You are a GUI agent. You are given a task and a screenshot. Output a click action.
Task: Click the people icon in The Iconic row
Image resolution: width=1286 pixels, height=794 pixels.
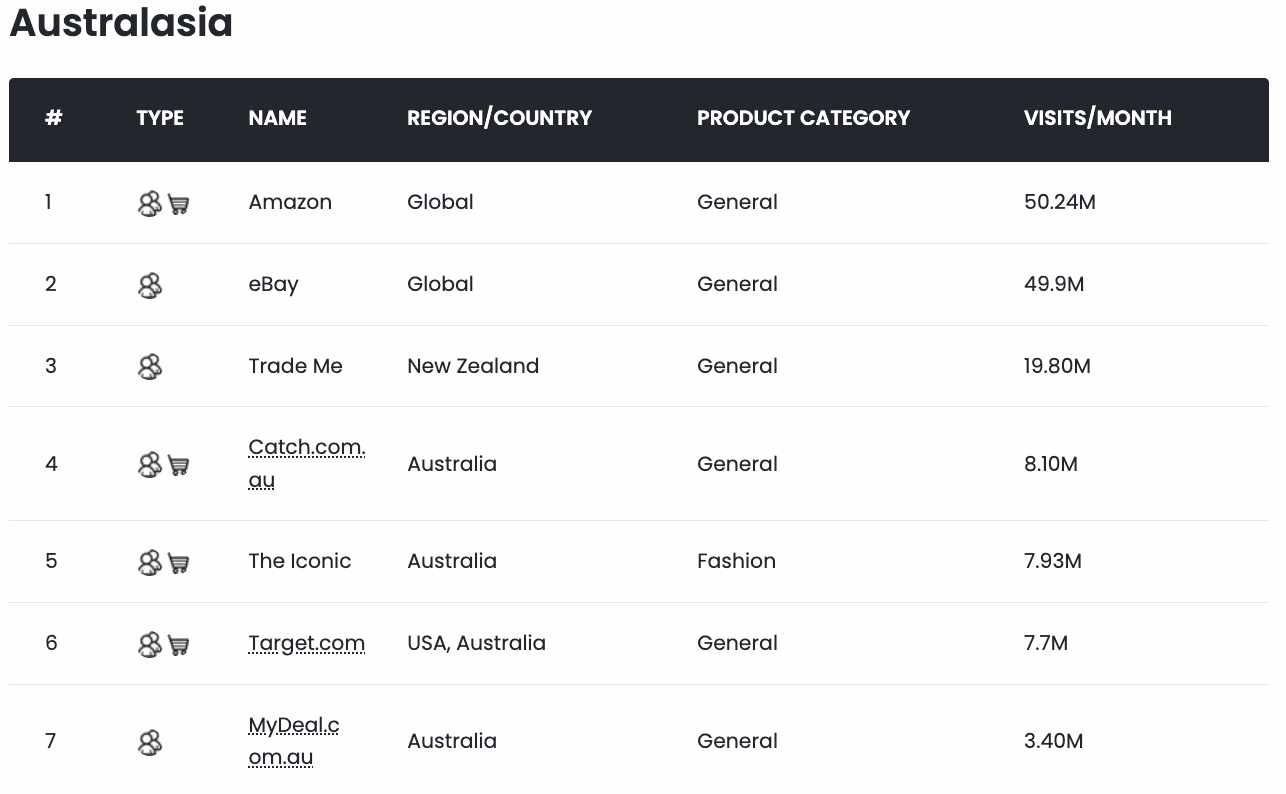(x=150, y=562)
